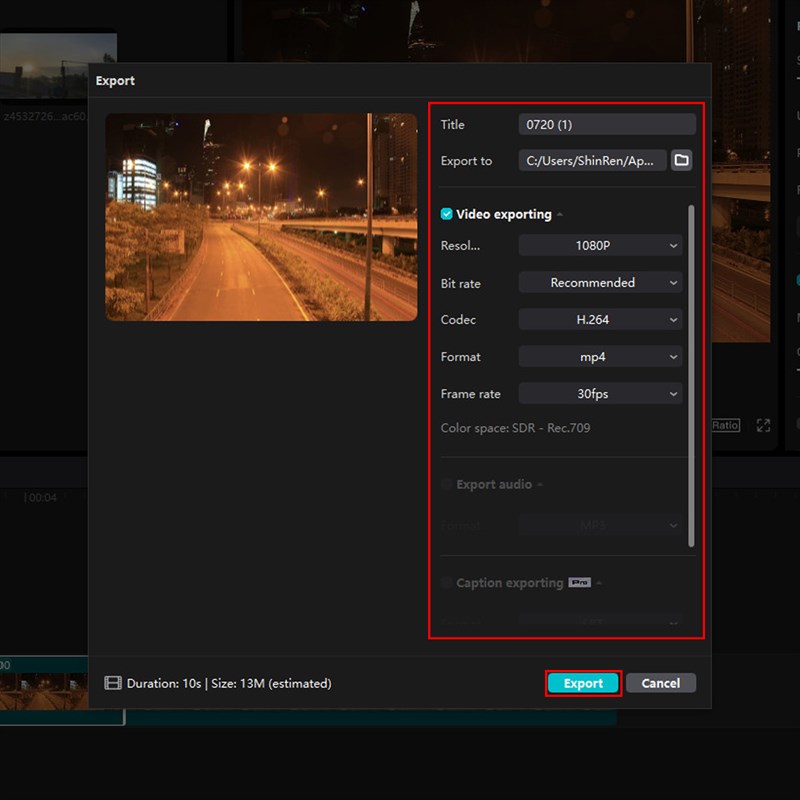Screen dimensions: 800x800
Task: Click the Pro badge next to Caption exporting
Action: (x=579, y=582)
